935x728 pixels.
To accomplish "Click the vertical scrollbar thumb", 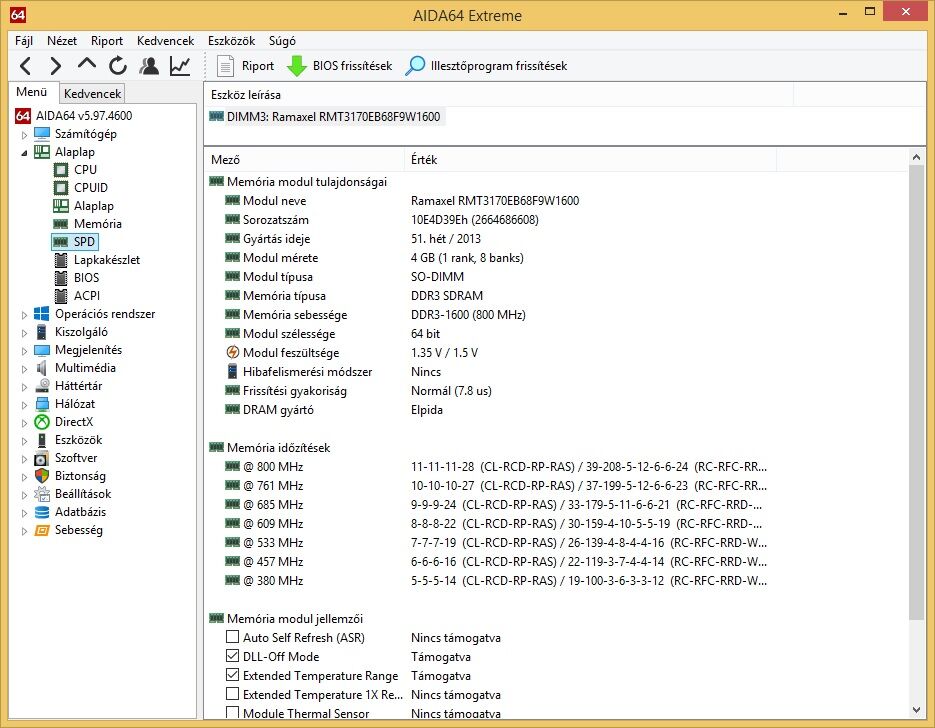I will pyautogui.click(x=917, y=392).
